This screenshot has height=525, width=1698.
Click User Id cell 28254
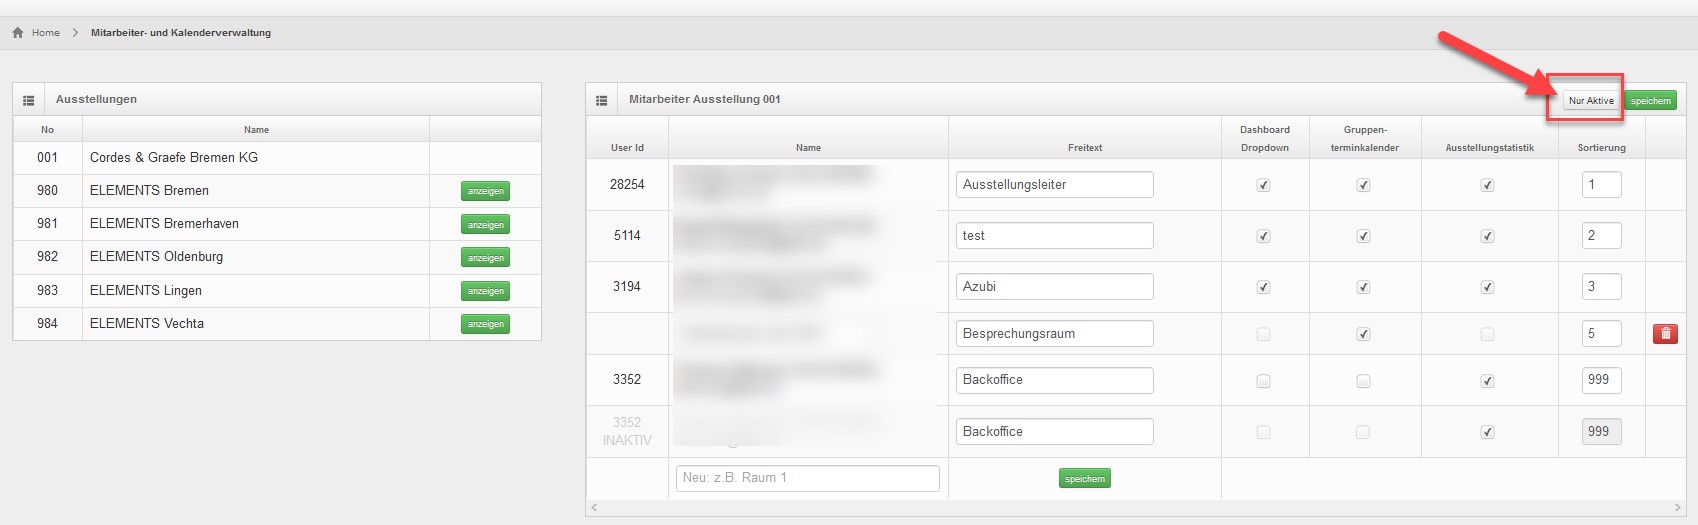point(627,185)
